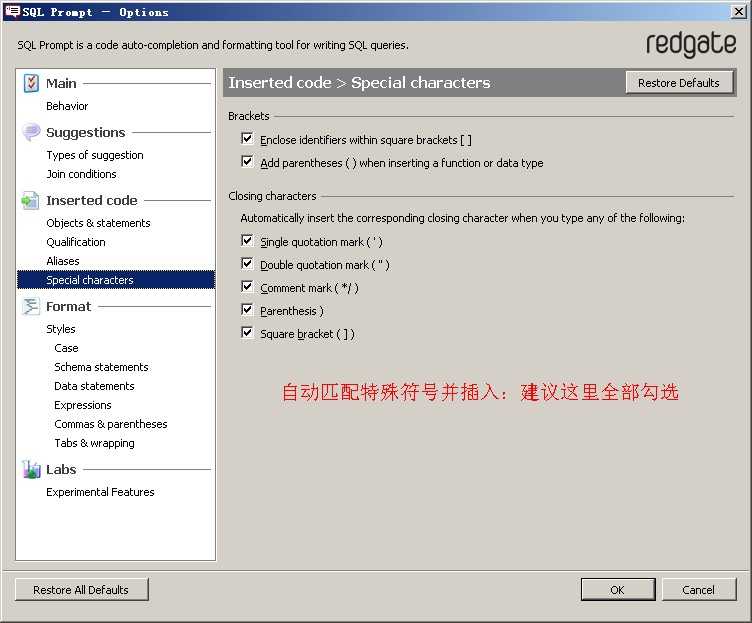Open the Data statements page
Image resolution: width=752 pixels, height=623 pixels.
click(x=94, y=386)
